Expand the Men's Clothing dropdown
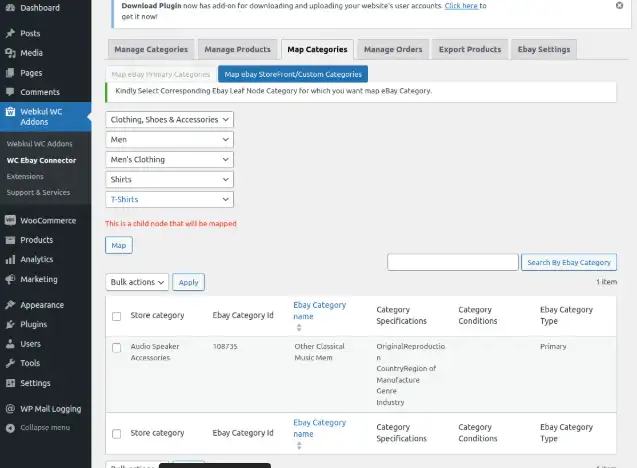This screenshot has height=468, width=637. 169,159
